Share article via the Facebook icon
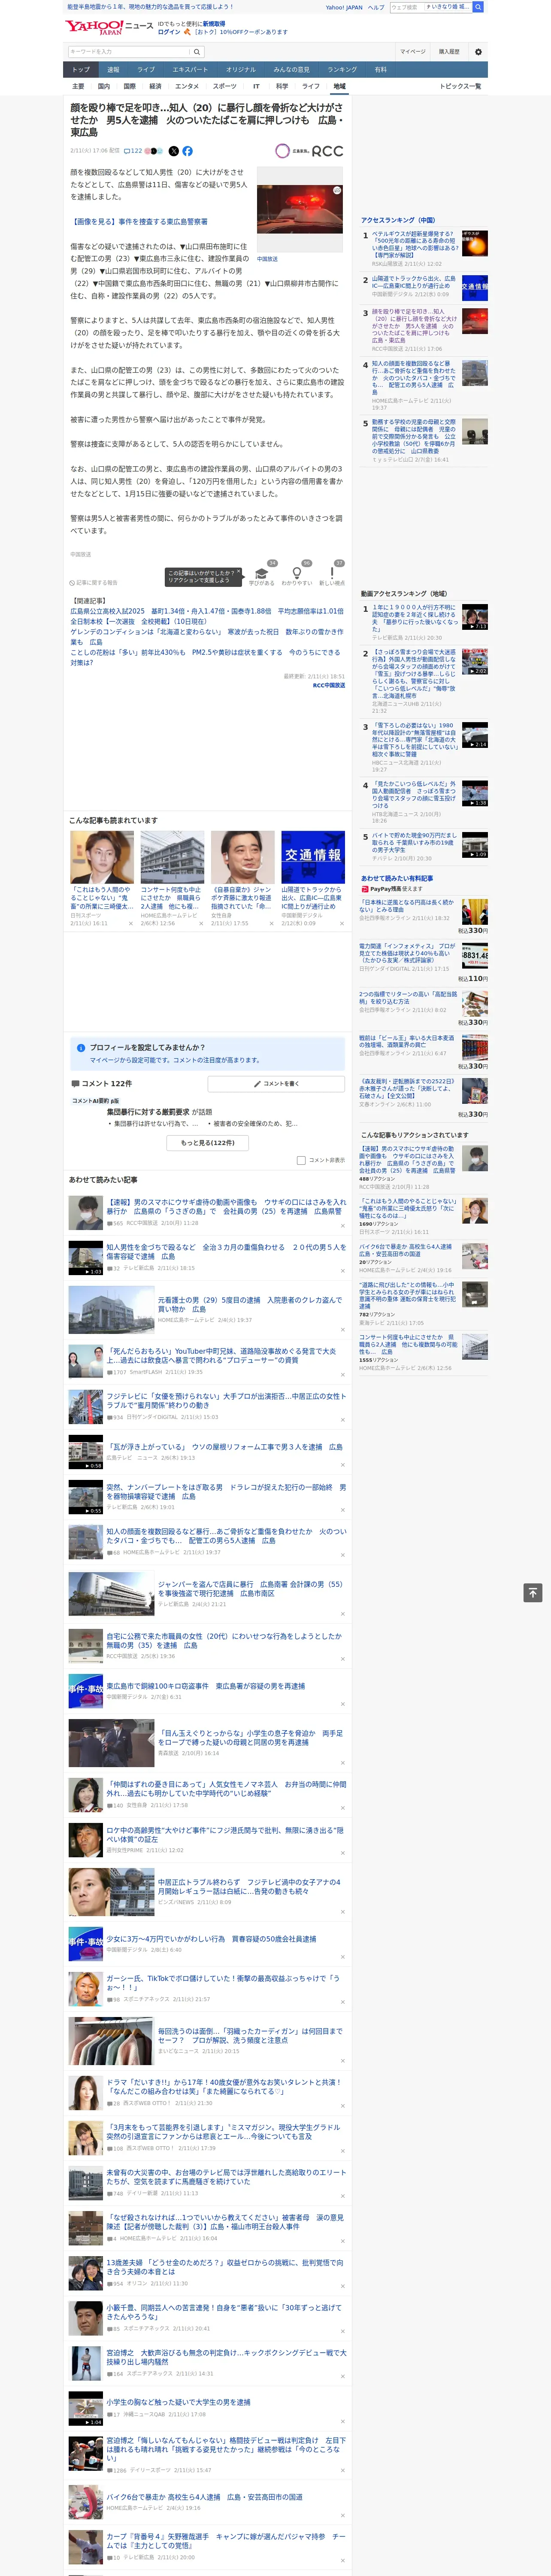 187,151
